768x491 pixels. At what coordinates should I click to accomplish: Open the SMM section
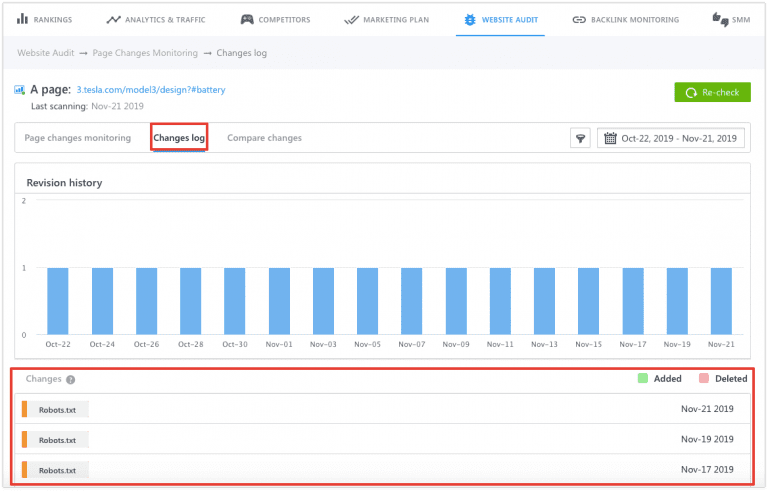point(731,20)
